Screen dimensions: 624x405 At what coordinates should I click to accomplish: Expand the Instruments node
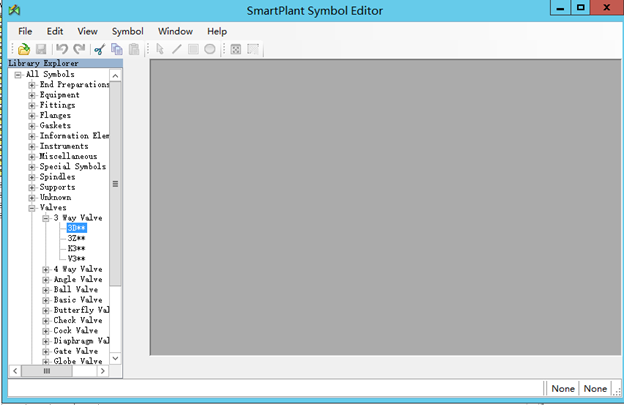pyautogui.click(x=32, y=146)
